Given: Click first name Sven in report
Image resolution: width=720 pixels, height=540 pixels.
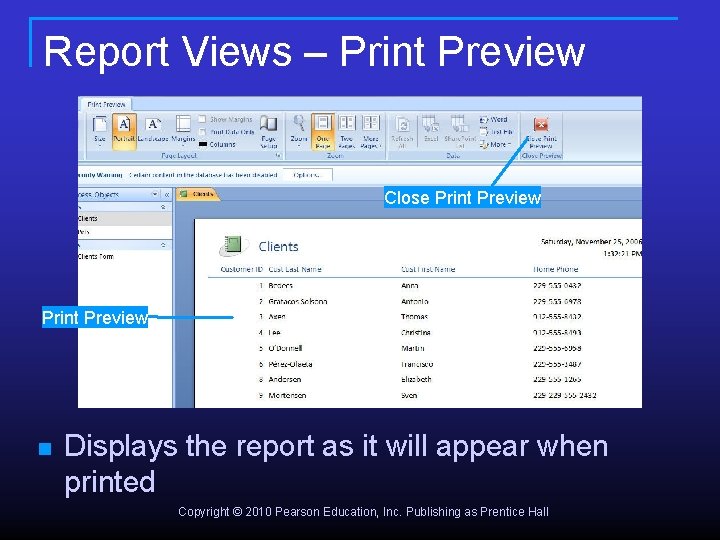Looking at the screenshot, I should [409, 395].
